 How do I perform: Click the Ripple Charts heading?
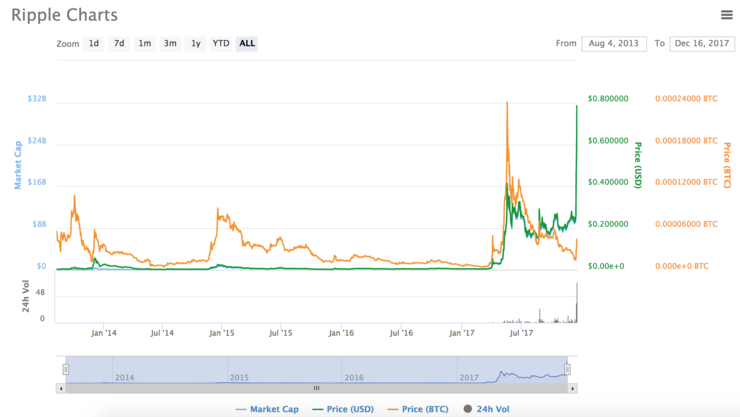click(65, 15)
